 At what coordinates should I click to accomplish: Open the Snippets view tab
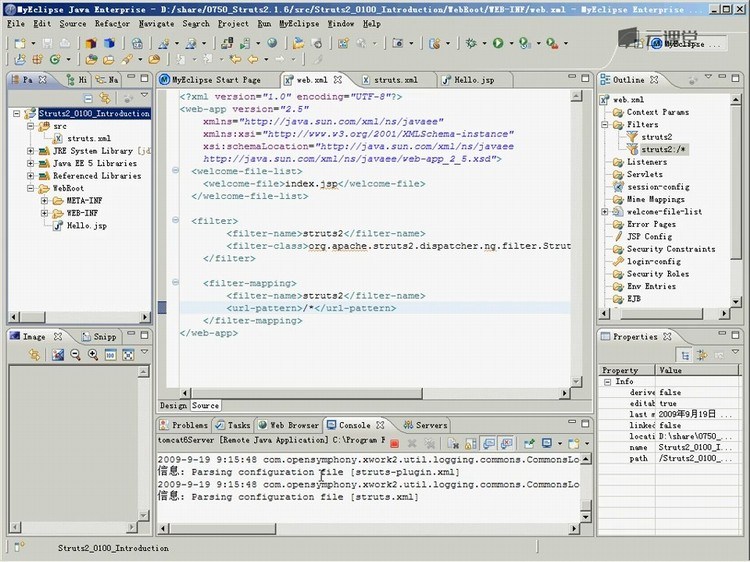pyautogui.click(x=99, y=337)
